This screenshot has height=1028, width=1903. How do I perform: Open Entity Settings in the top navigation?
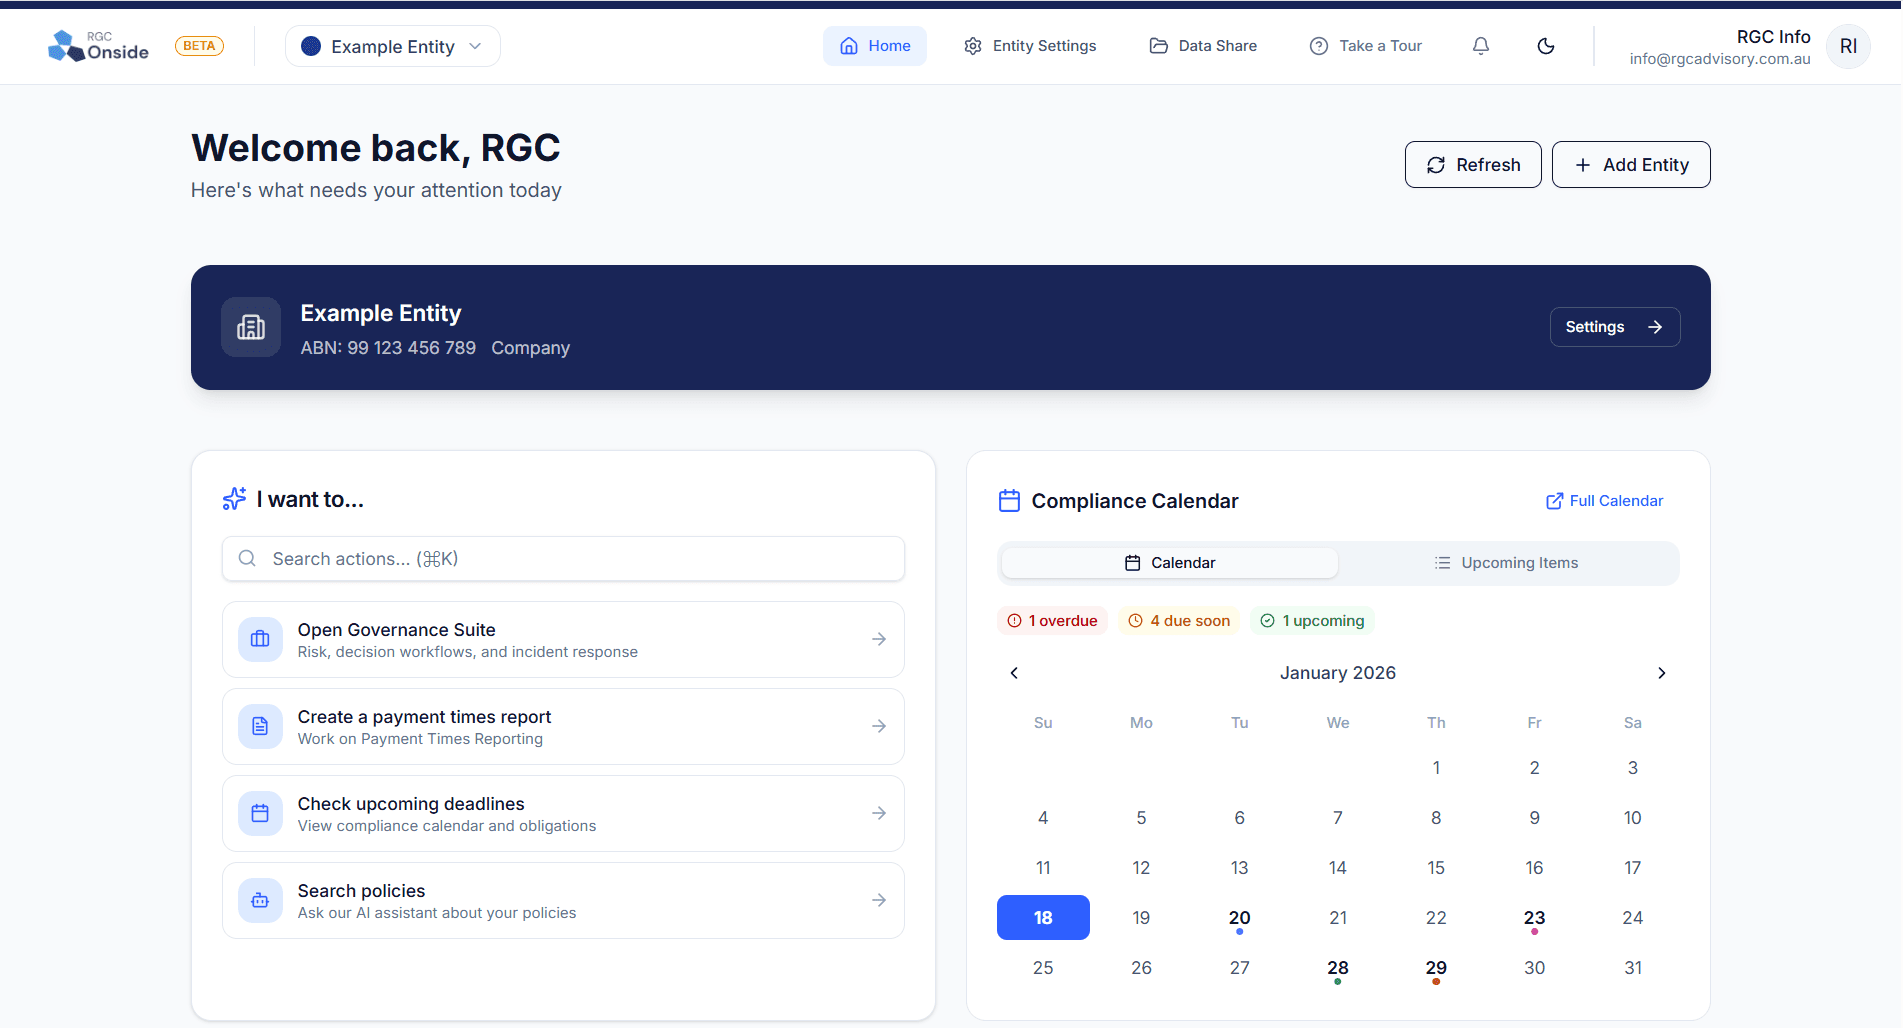(1030, 46)
